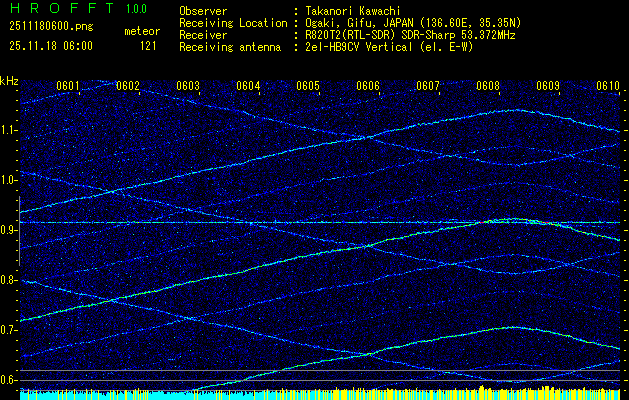
Task: Click the date 25.11.18 06:00
Action: pos(51,46)
